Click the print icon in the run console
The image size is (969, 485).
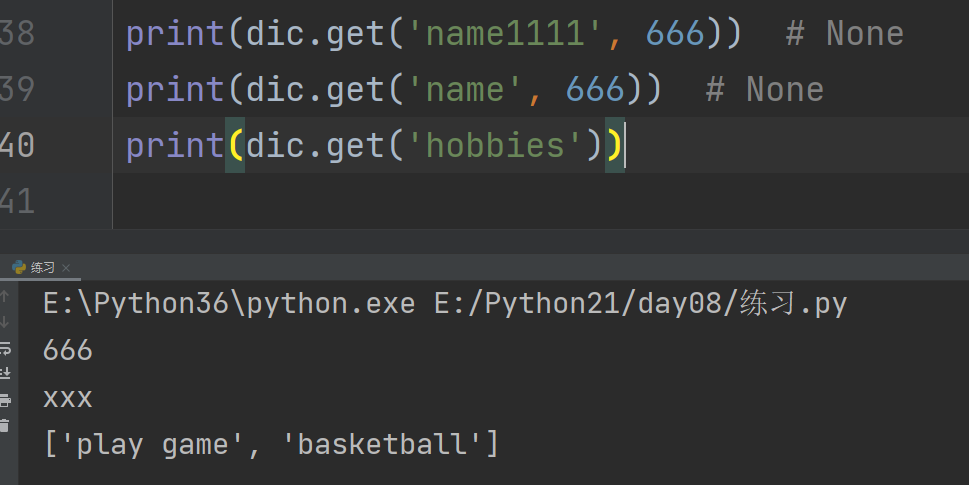click(x=5, y=400)
